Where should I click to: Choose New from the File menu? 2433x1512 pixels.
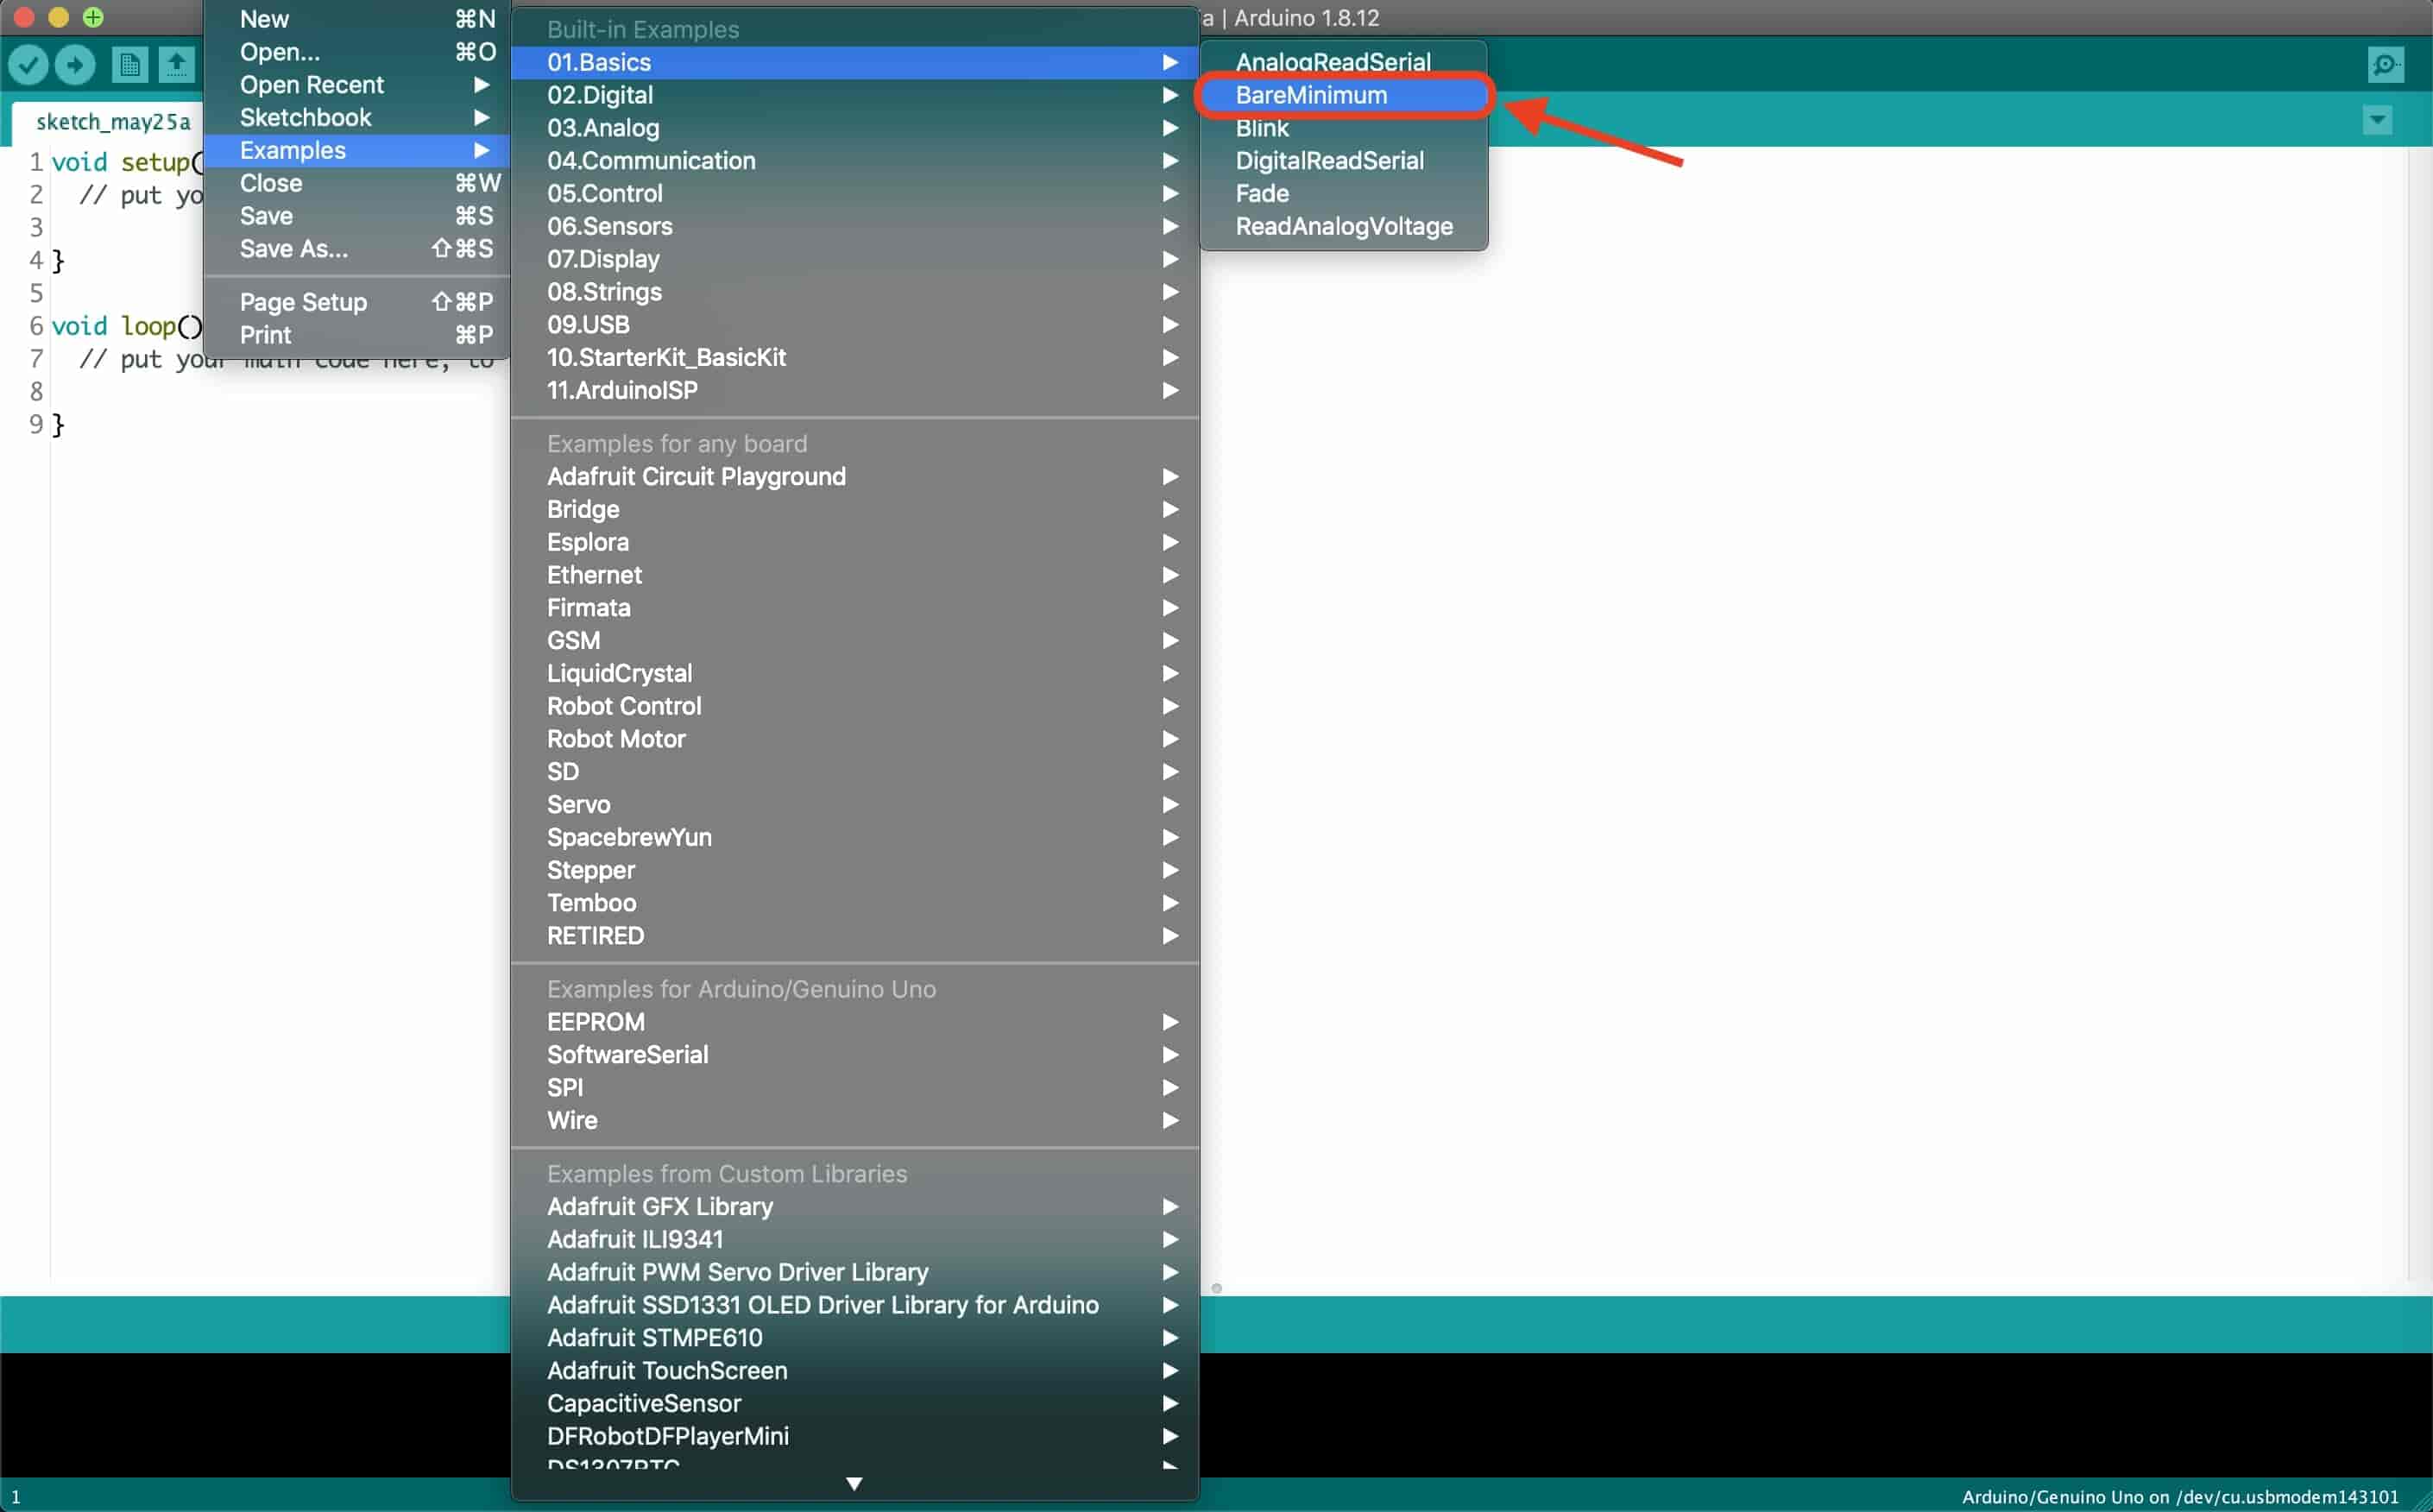pos(357,19)
